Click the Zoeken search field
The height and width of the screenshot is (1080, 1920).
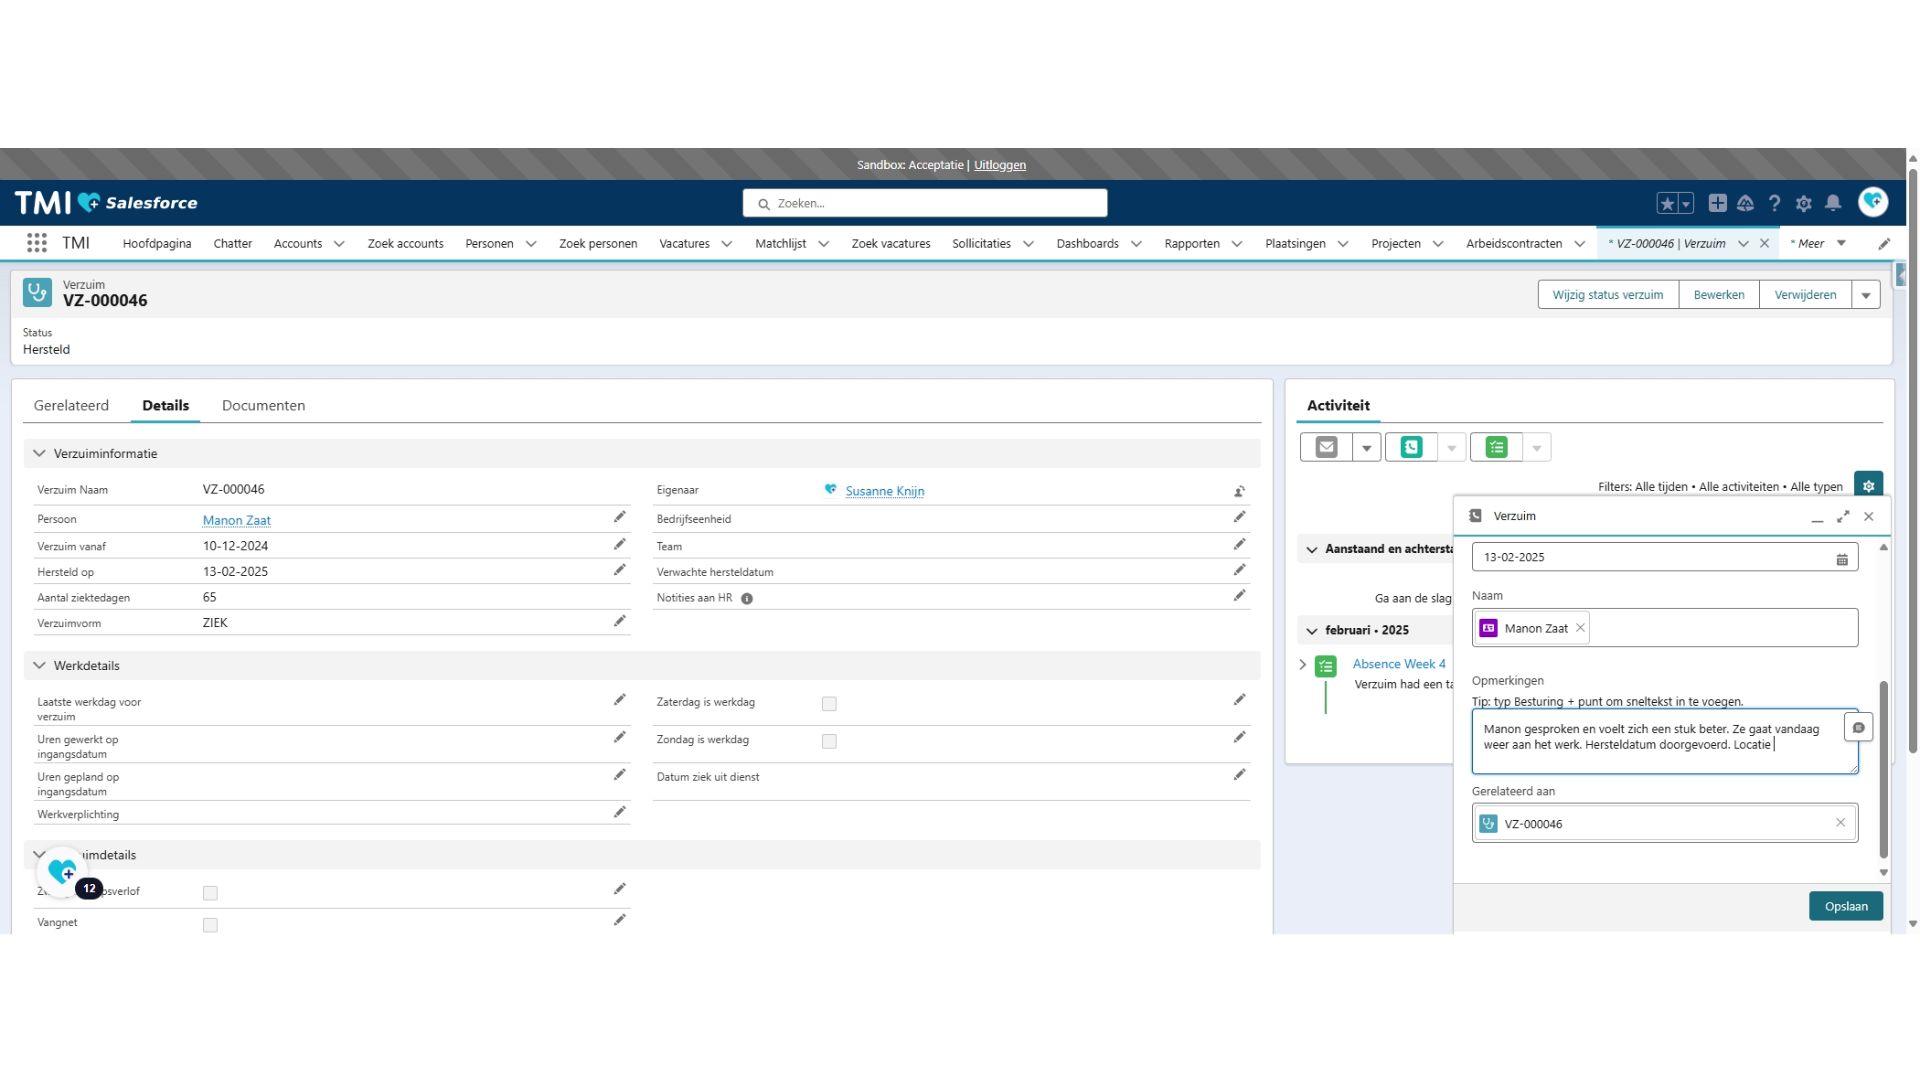coord(925,203)
